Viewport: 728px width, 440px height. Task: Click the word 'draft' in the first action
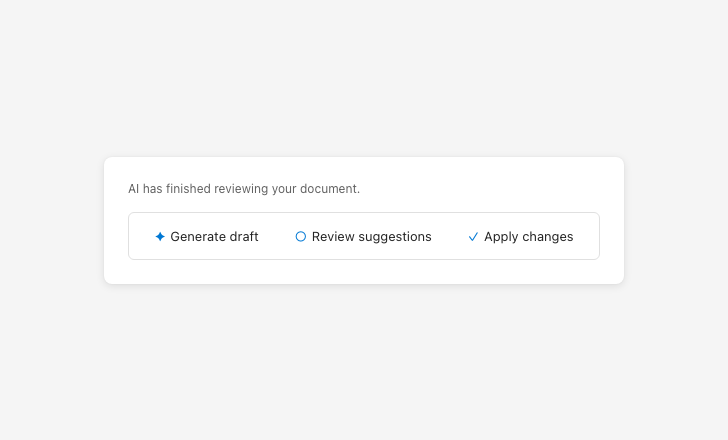(x=243, y=237)
